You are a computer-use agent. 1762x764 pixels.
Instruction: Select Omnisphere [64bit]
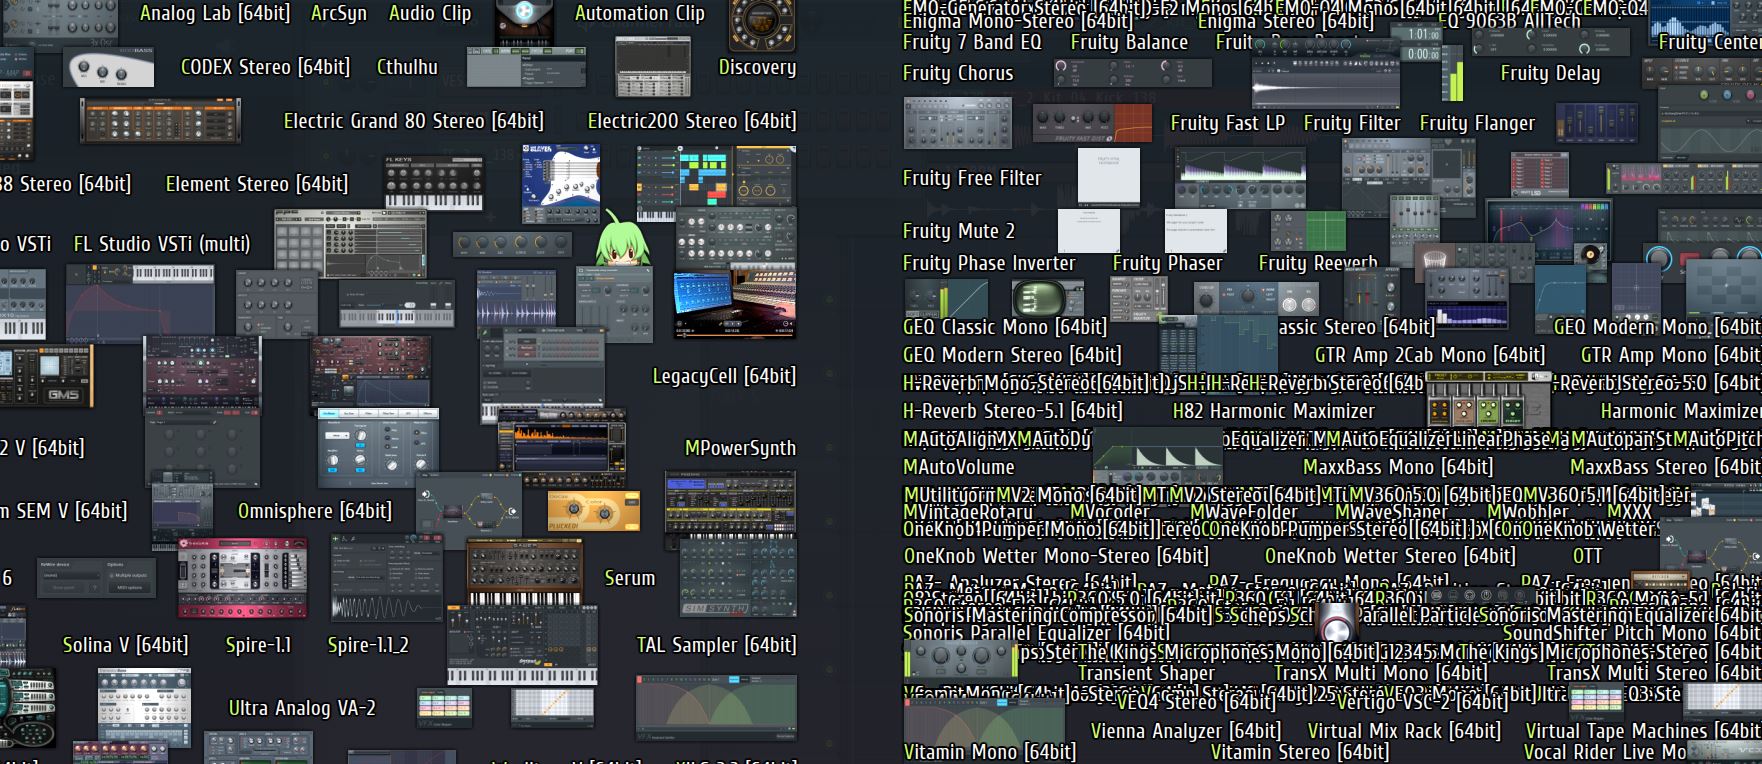pyautogui.click(x=315, y=512)
